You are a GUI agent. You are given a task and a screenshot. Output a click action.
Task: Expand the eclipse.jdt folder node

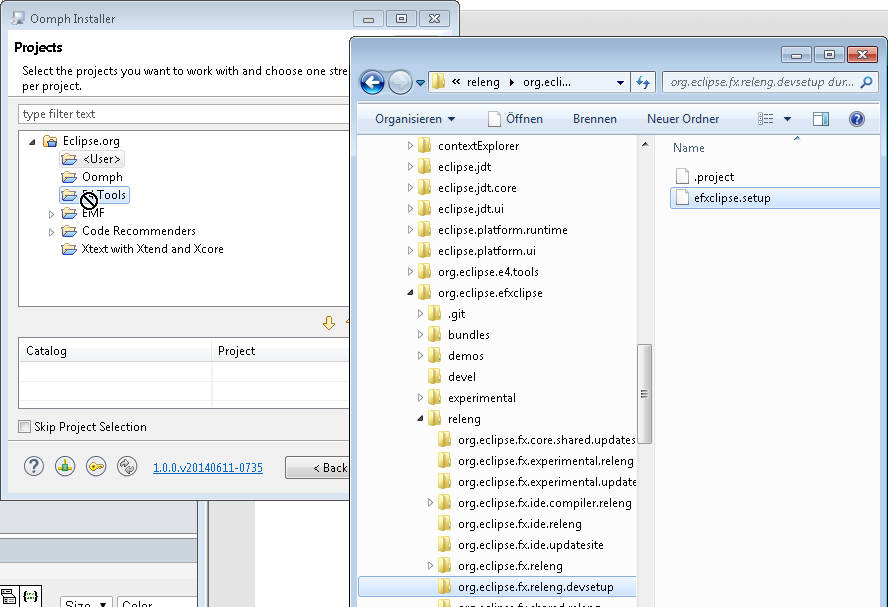[x=410, y=167]
